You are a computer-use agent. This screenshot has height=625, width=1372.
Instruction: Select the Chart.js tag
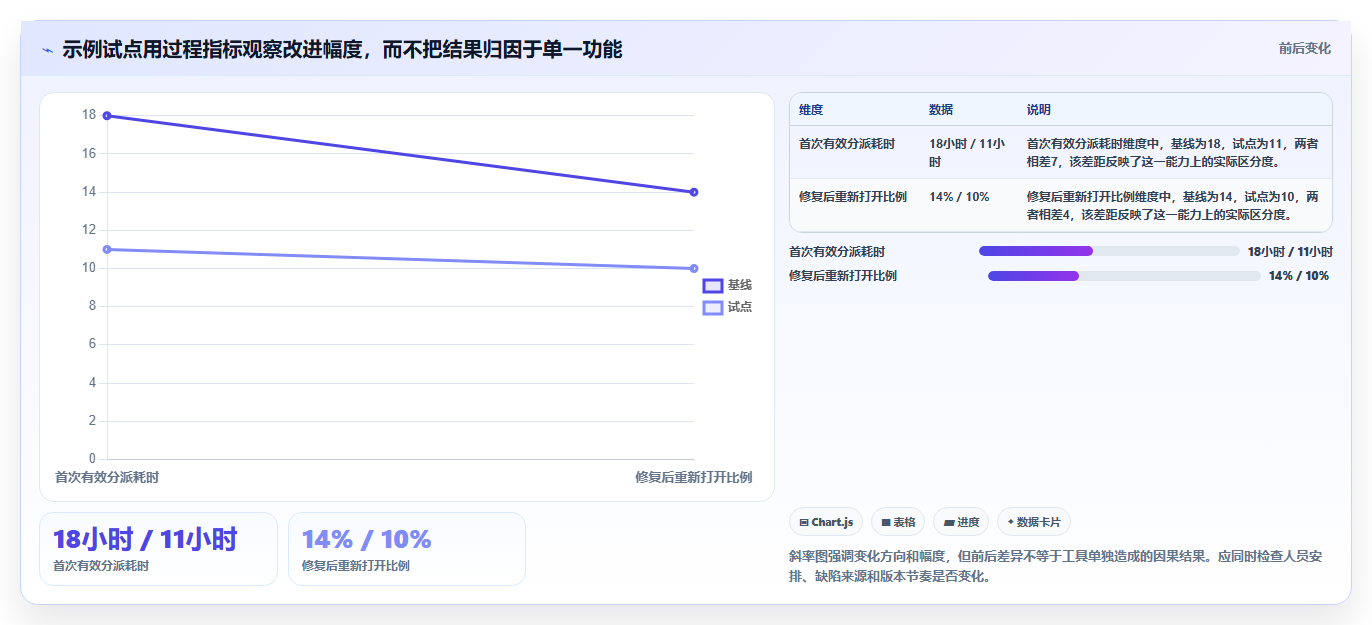(x=826, y=522)
